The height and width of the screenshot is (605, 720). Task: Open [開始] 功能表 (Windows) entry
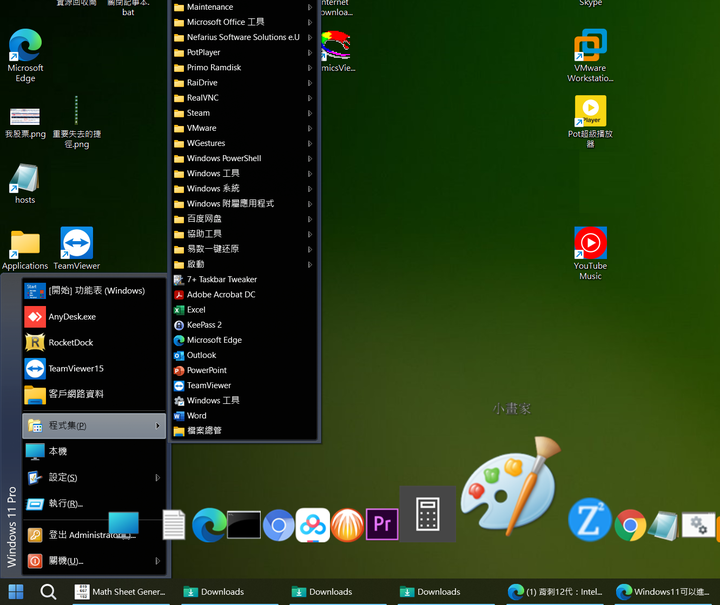pos(94,291)
